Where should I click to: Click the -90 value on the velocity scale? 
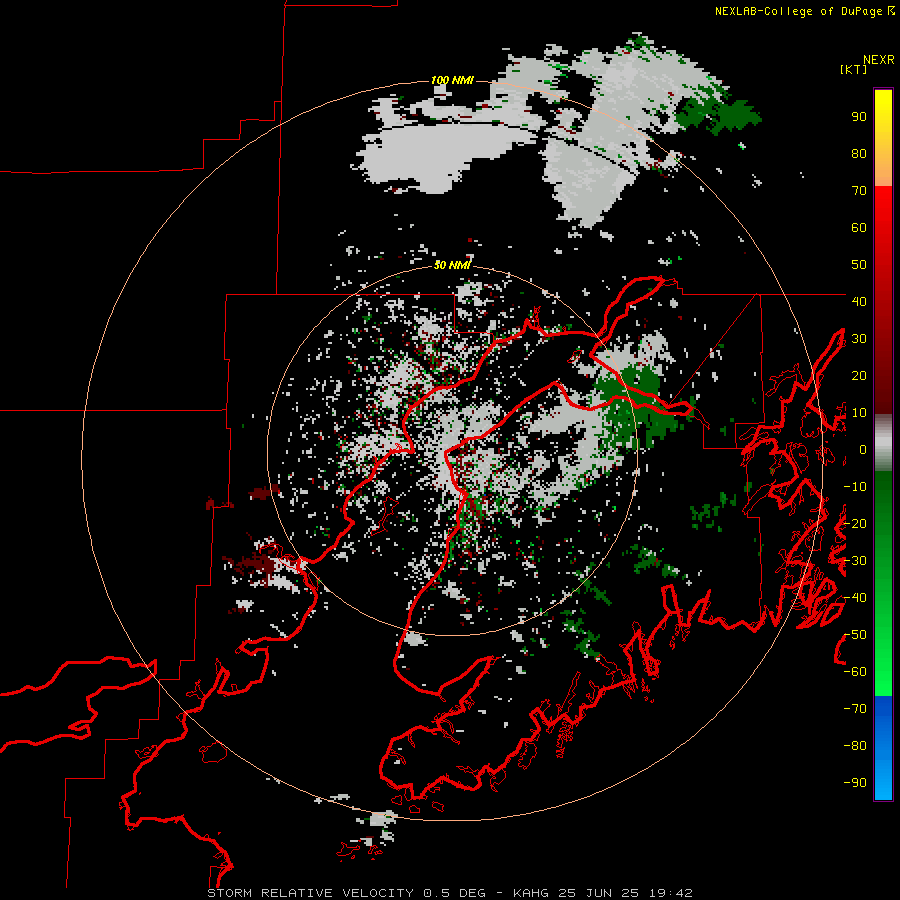pos(855,783)
